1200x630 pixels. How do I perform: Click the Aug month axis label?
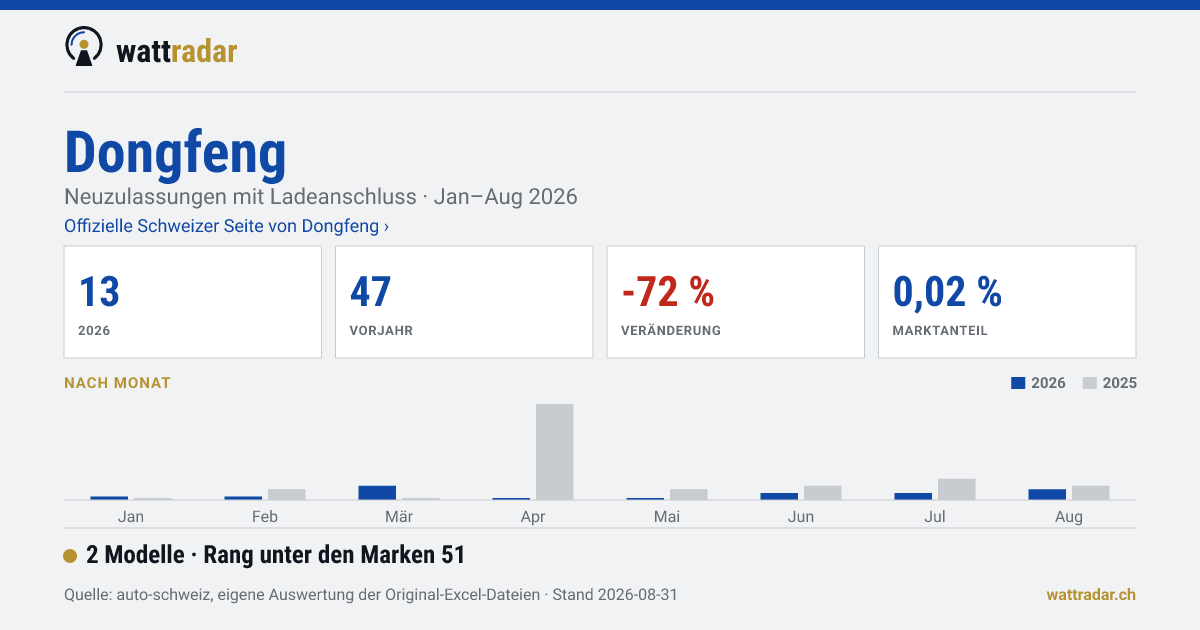click(x=1069, y=517)
